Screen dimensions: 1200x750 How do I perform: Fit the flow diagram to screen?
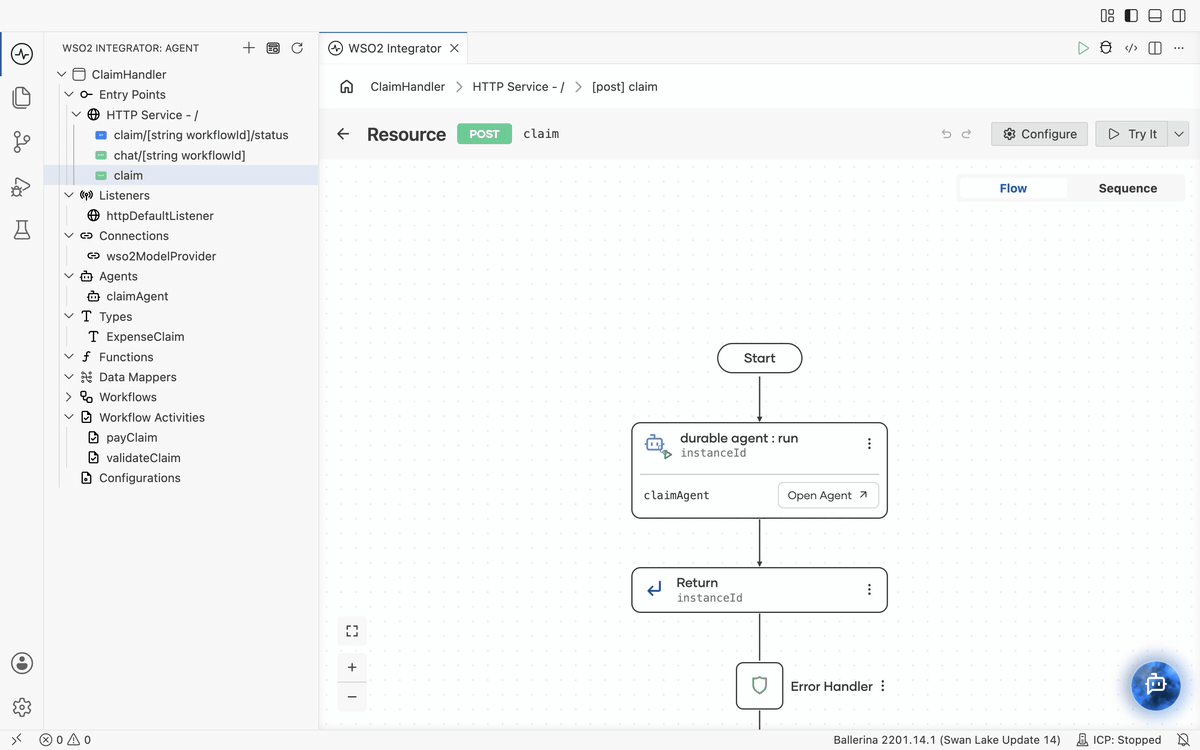point(352,631)
